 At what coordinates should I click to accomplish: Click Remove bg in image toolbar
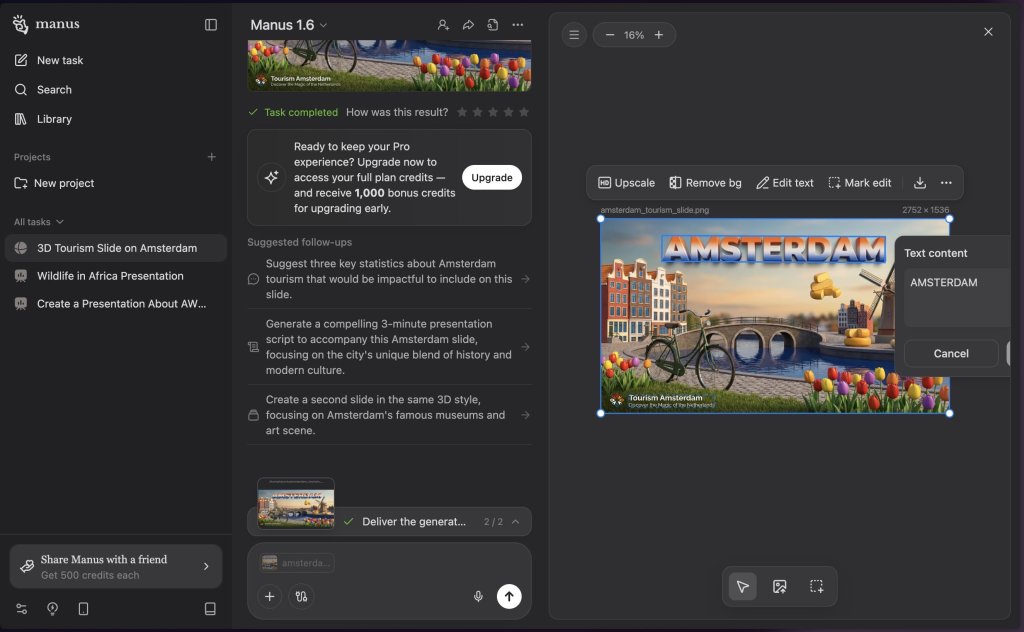[705, 183]
